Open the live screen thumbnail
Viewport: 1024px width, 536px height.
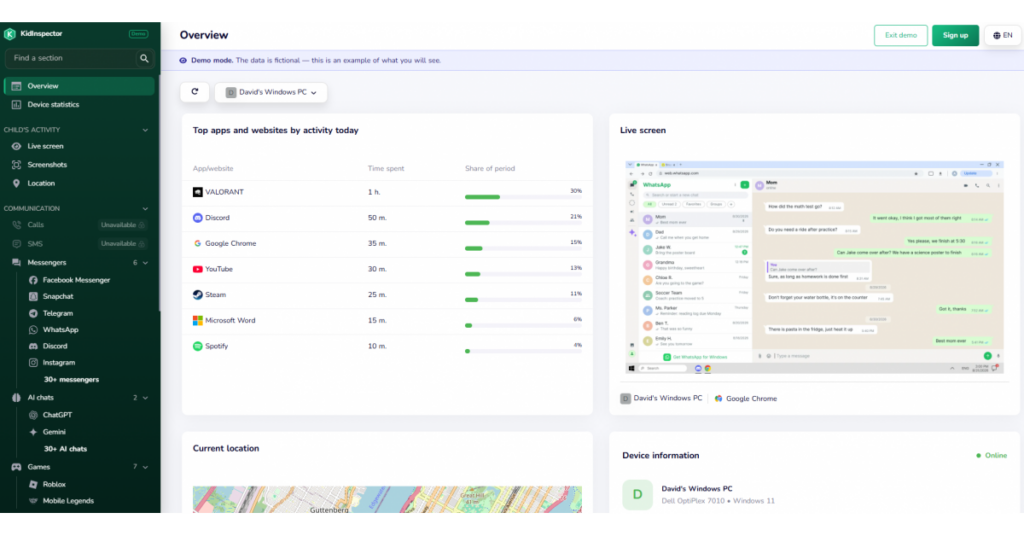(814, 268)
